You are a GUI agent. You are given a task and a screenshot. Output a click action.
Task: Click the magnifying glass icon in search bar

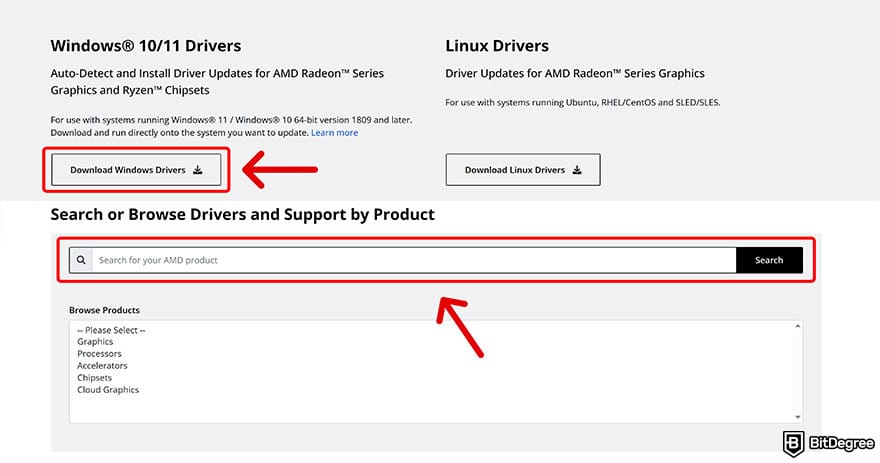(x=81, y=260)
